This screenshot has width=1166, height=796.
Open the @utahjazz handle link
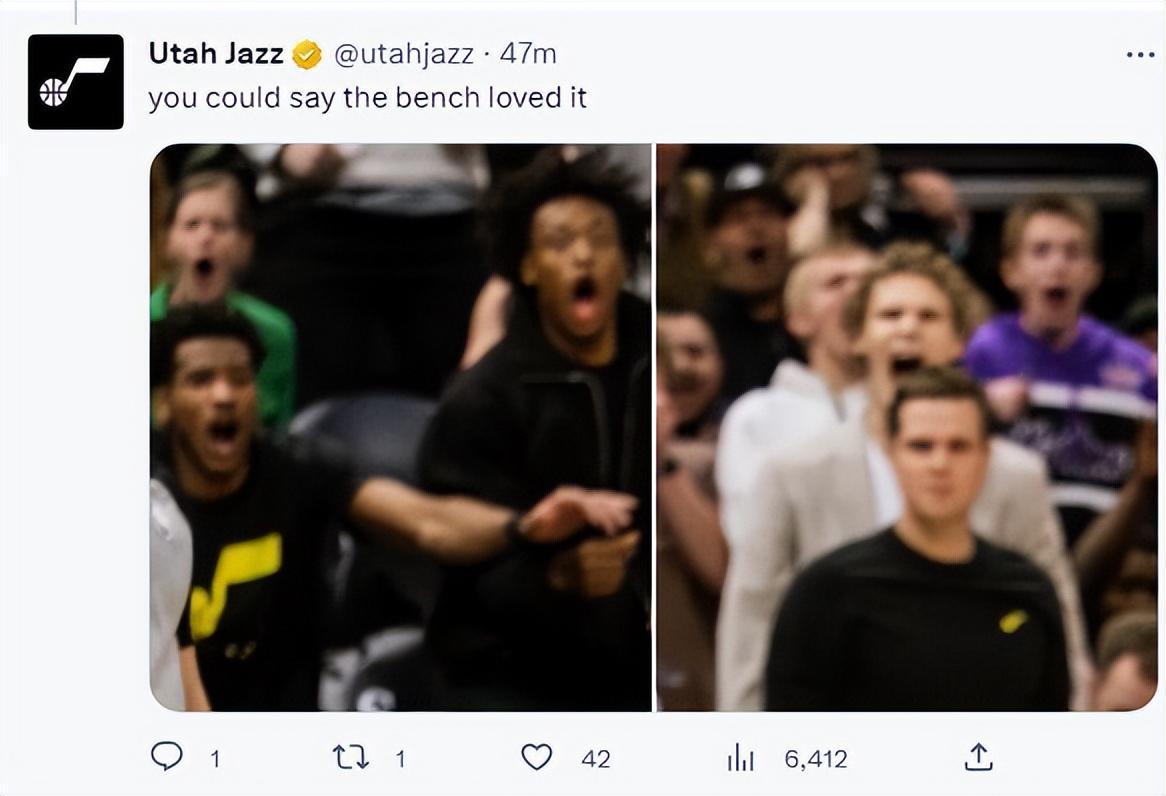(x=403, y=54)
